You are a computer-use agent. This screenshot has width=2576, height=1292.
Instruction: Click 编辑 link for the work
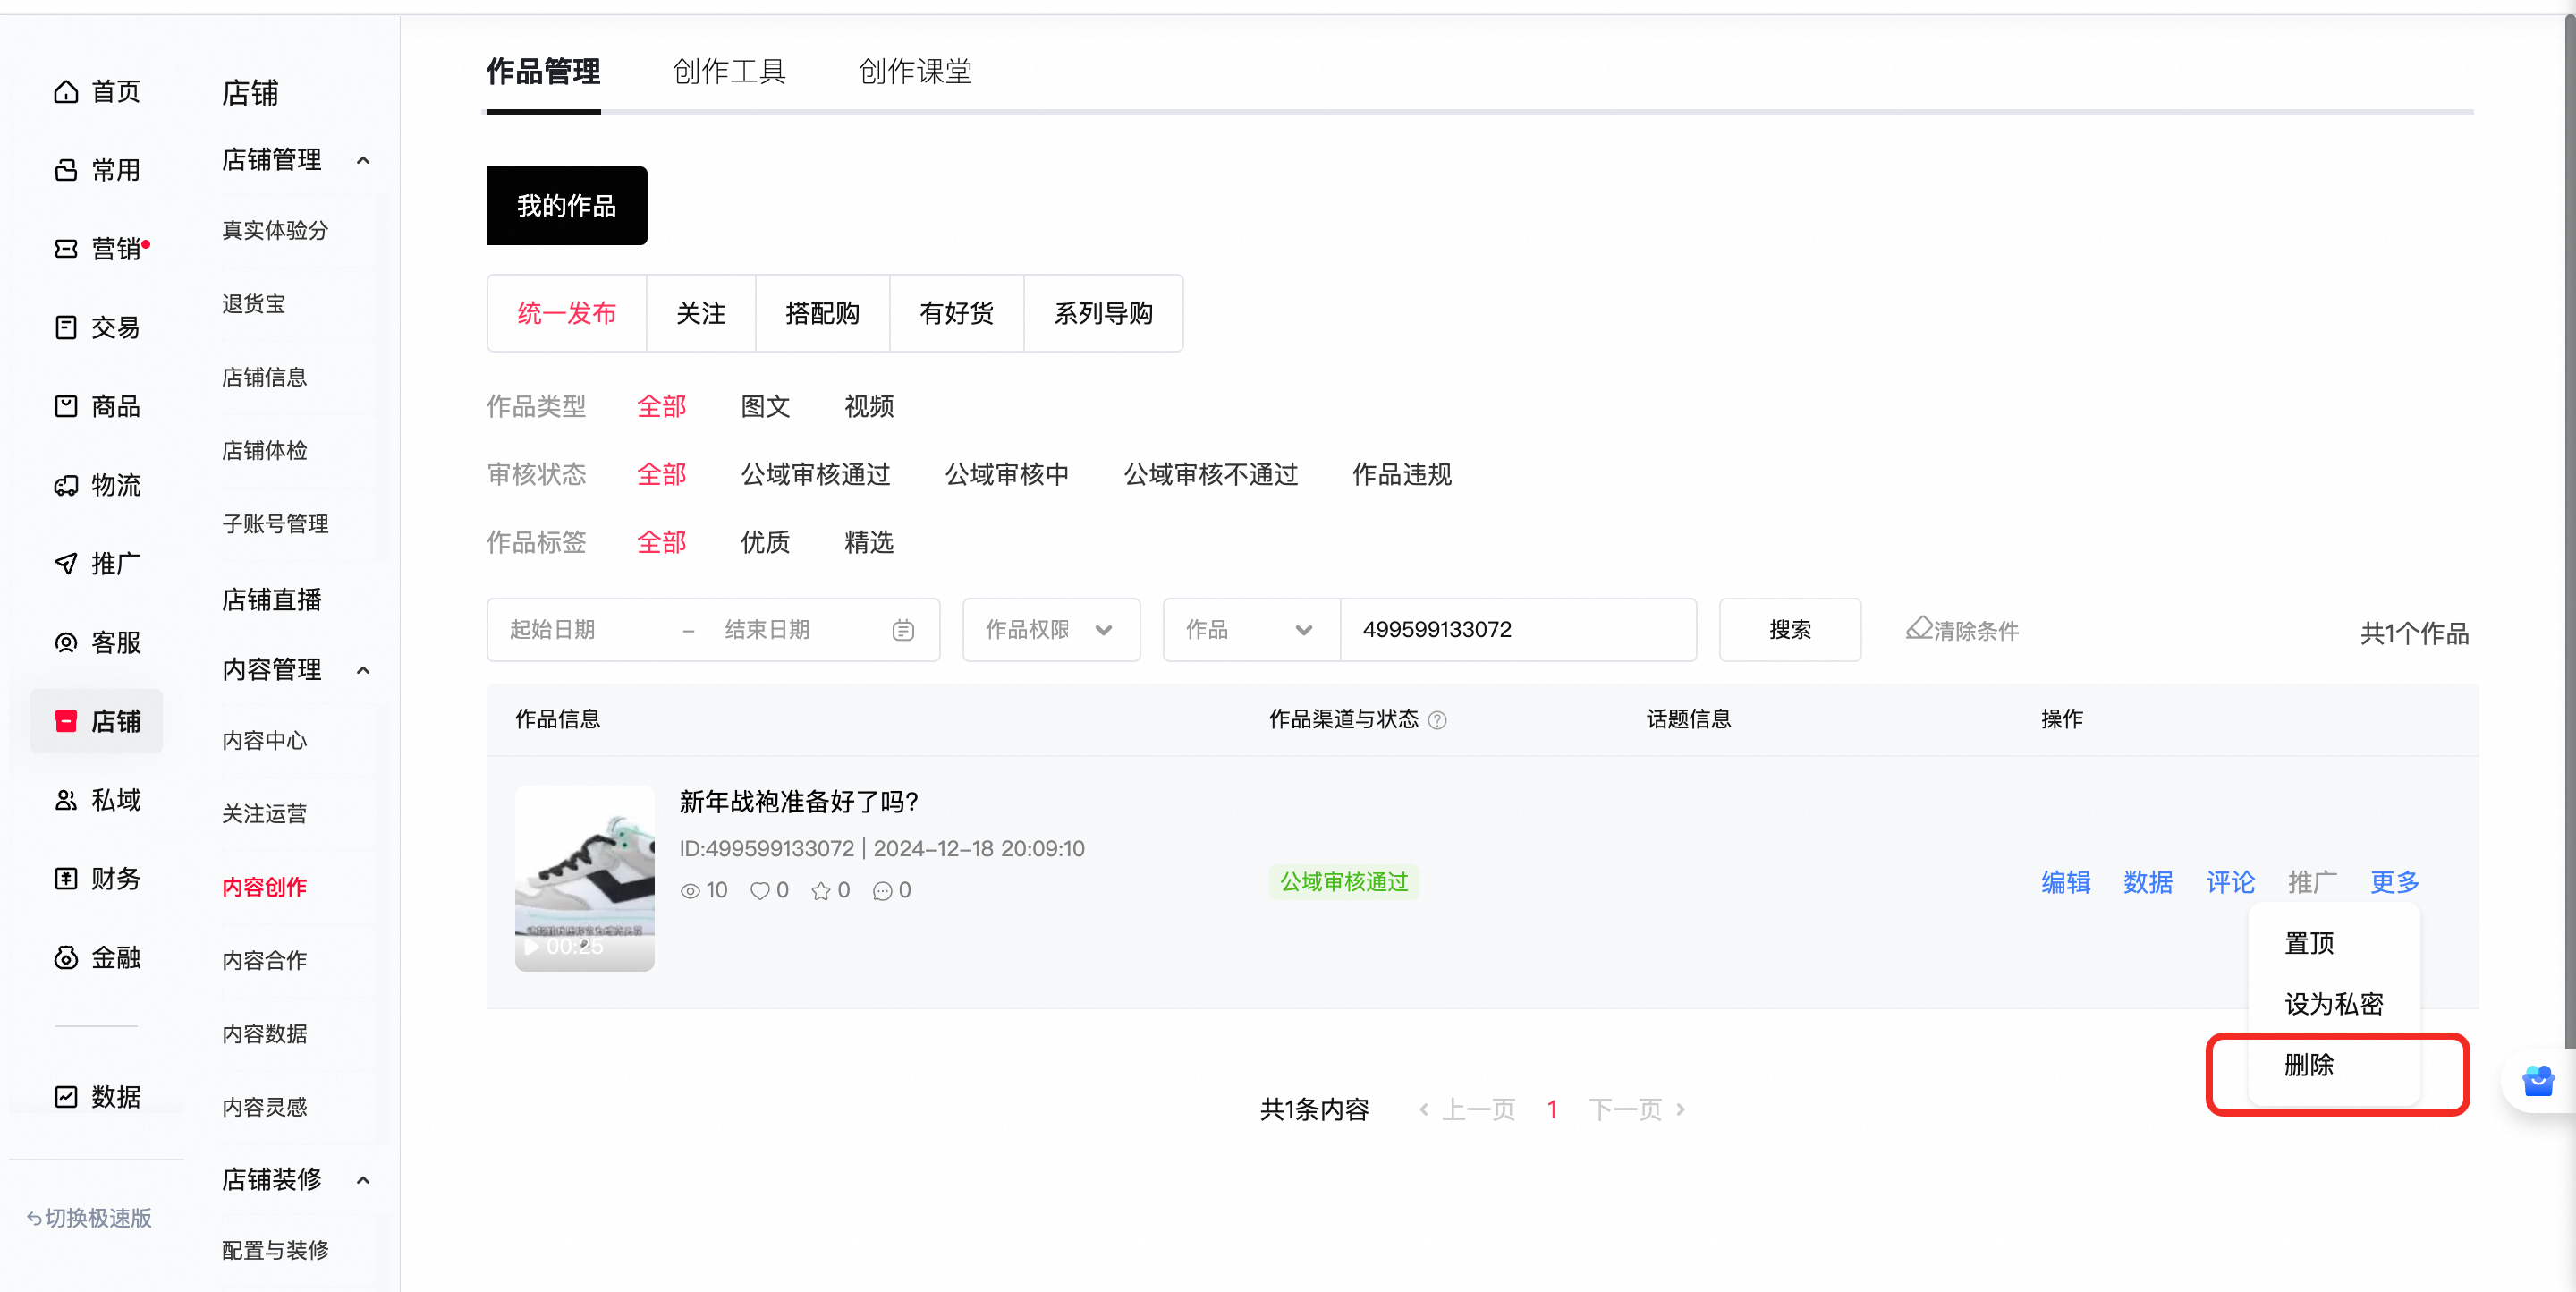pos(2066,882)
